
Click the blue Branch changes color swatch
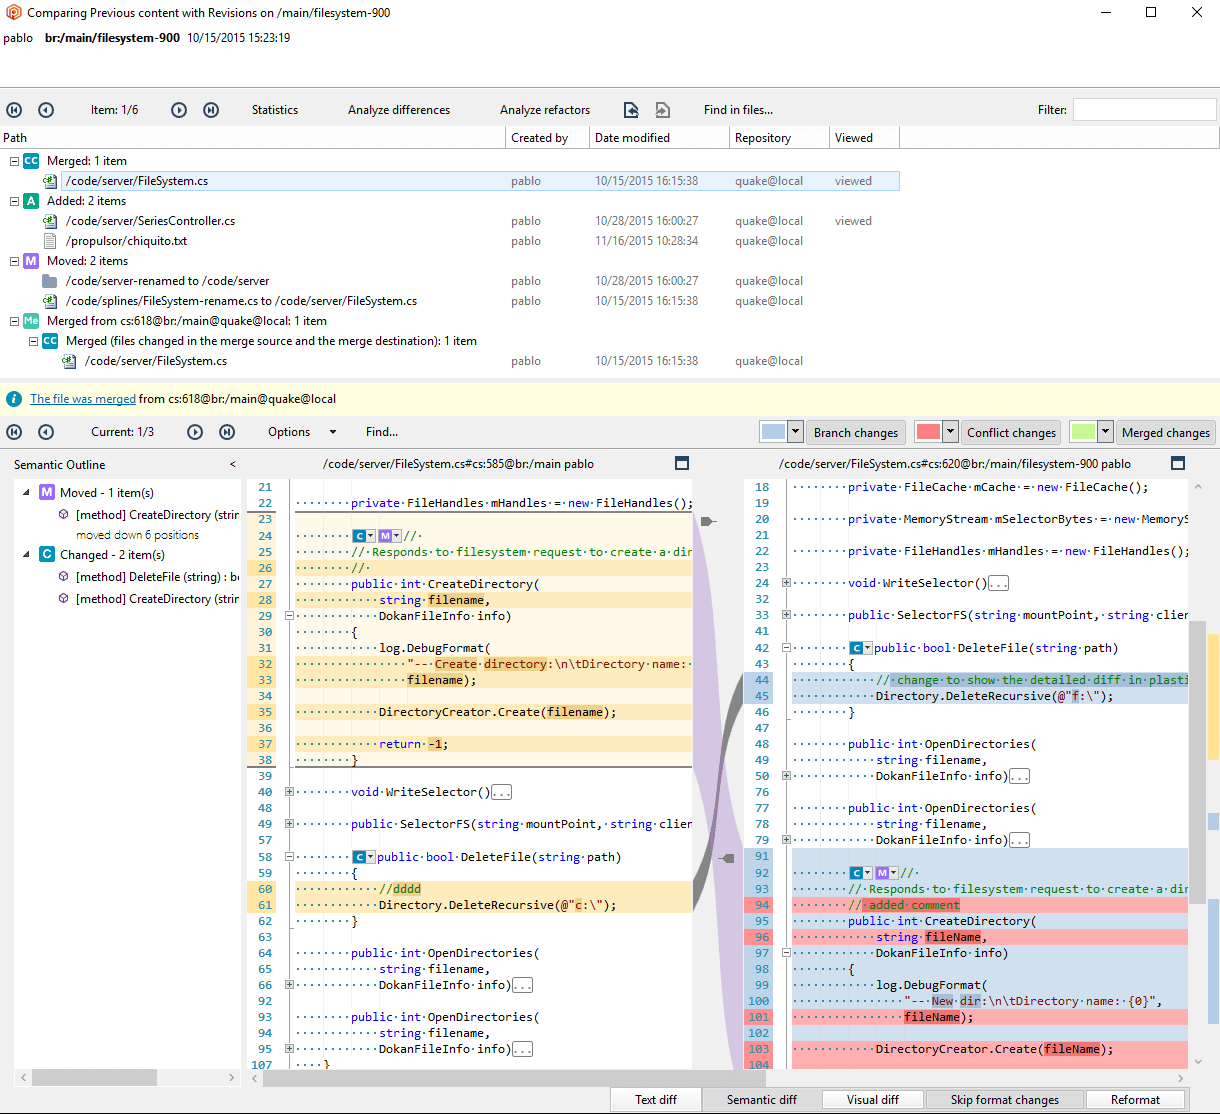click(773, 432)
